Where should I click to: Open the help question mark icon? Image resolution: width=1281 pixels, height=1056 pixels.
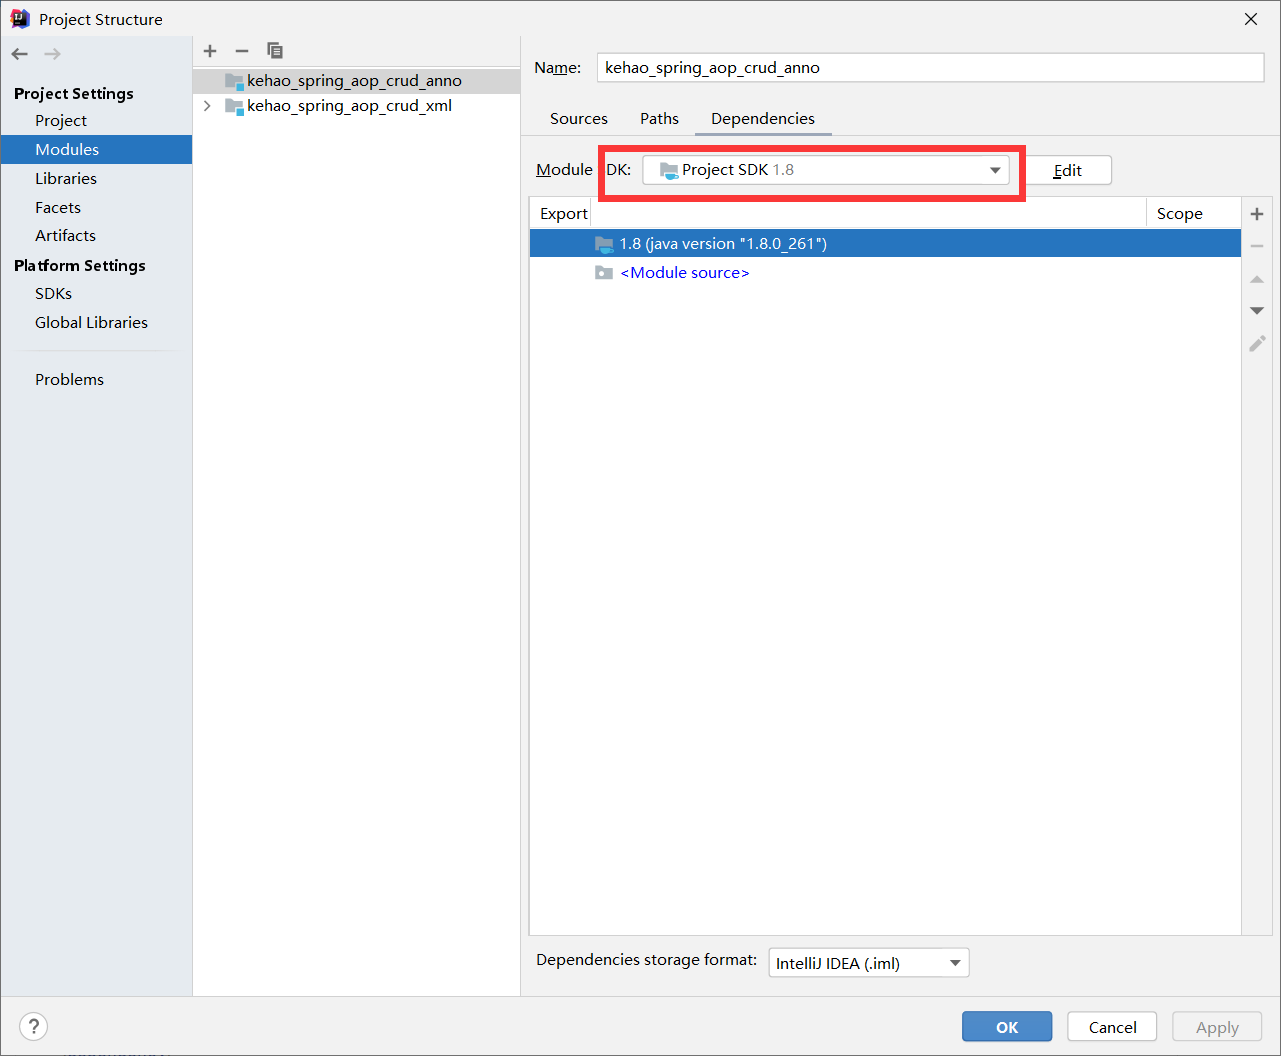click(x=33, y=1026)
